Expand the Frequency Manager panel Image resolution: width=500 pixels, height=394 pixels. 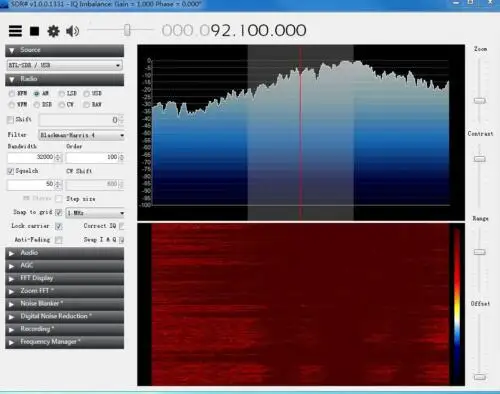pos(64,342)
